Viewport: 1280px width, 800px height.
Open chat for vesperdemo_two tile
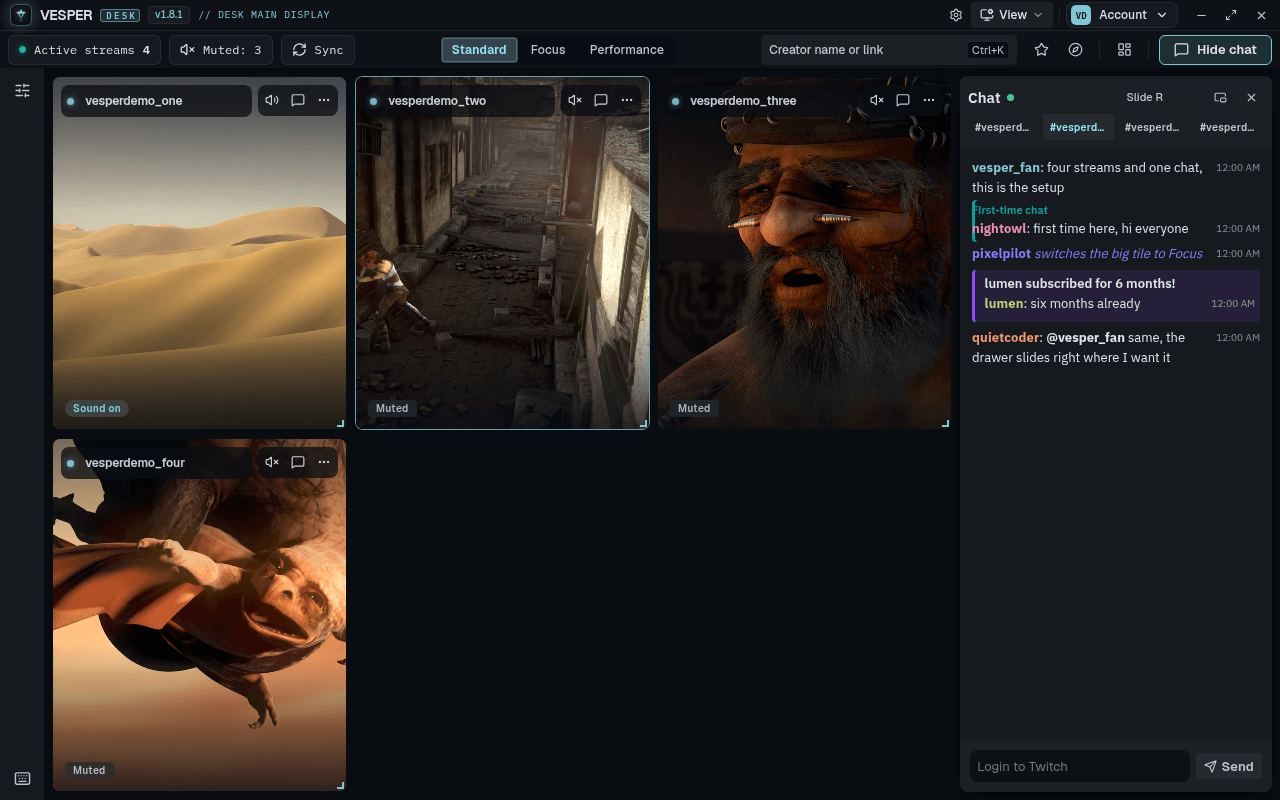click(601, 100)
